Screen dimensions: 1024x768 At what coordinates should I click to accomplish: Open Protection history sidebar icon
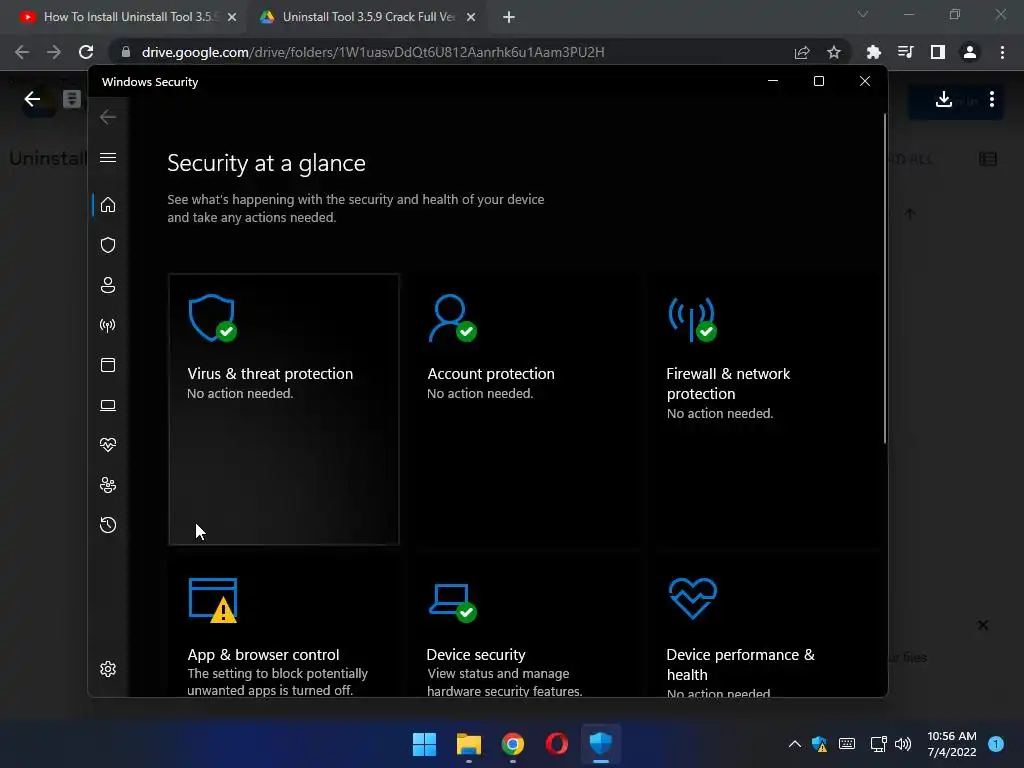tap(108, 525)
